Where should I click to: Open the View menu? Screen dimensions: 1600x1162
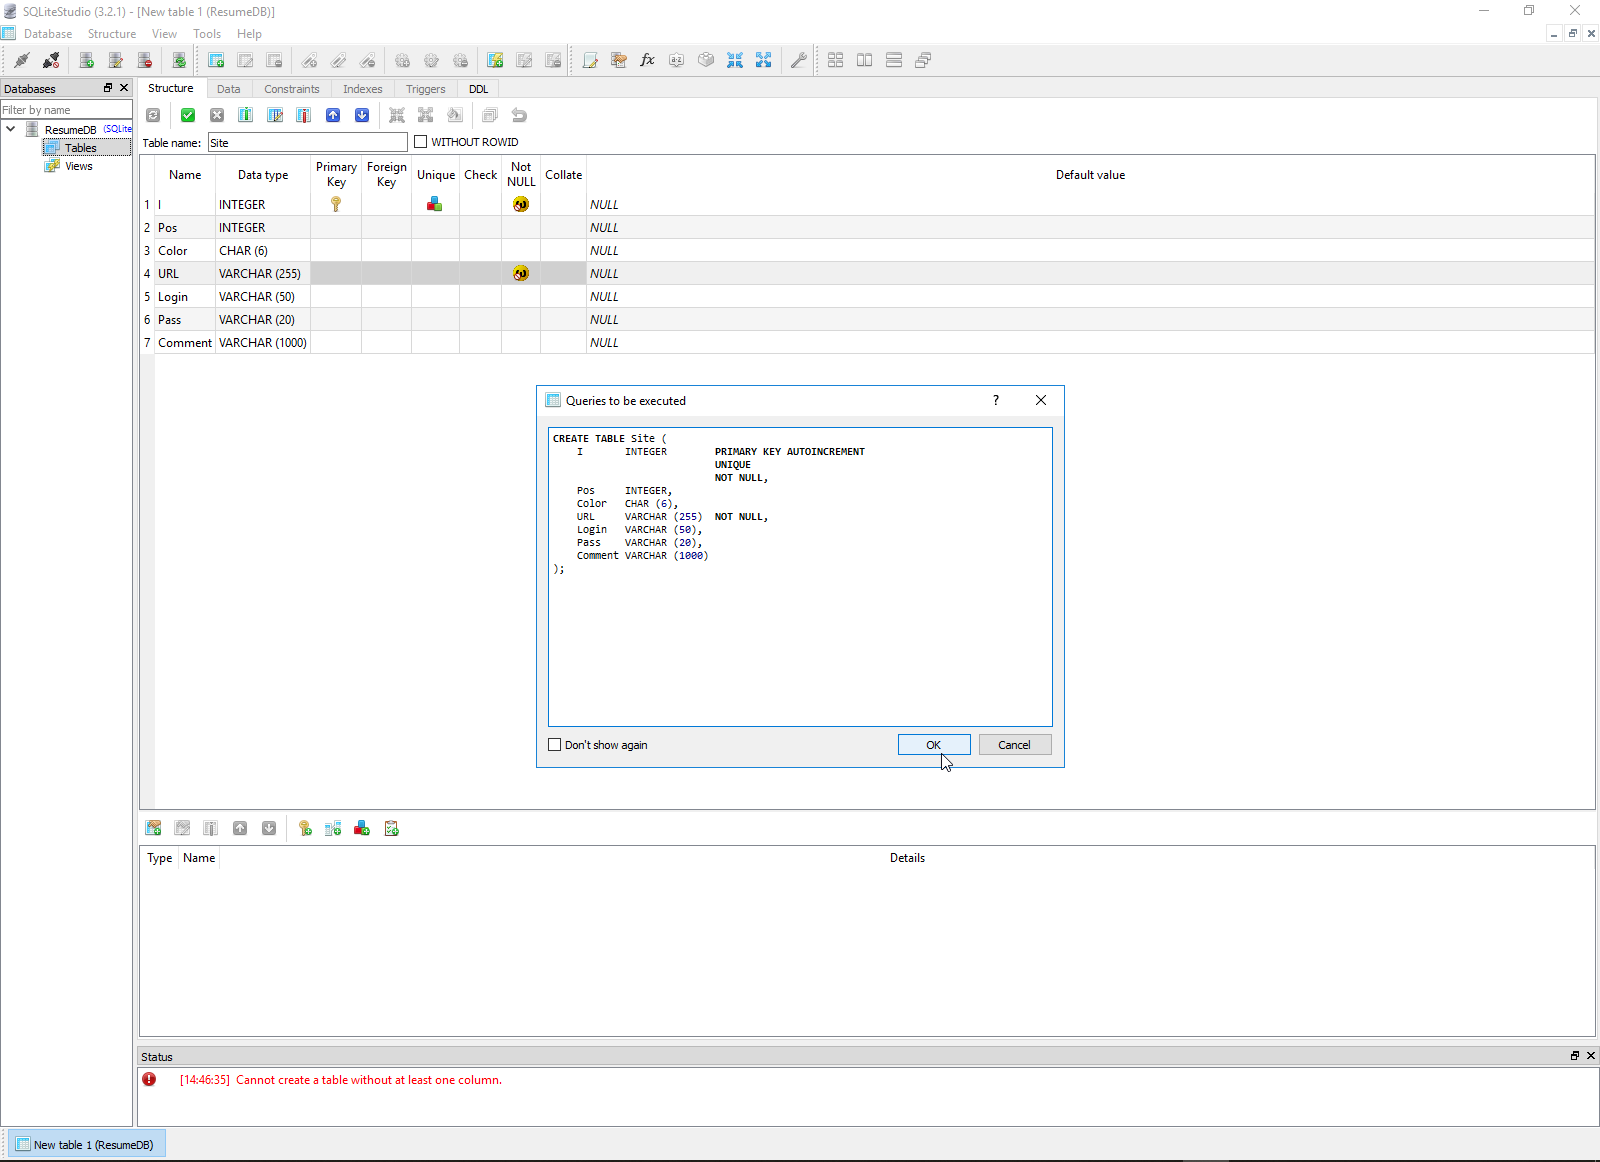point(164,34)
